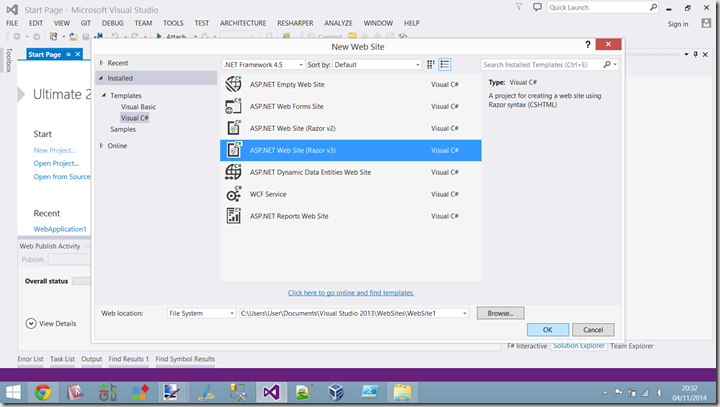The image size is (720, 407).
Task: Open Google Chrome from the taskbar
Action: click(x=43, y=393)
